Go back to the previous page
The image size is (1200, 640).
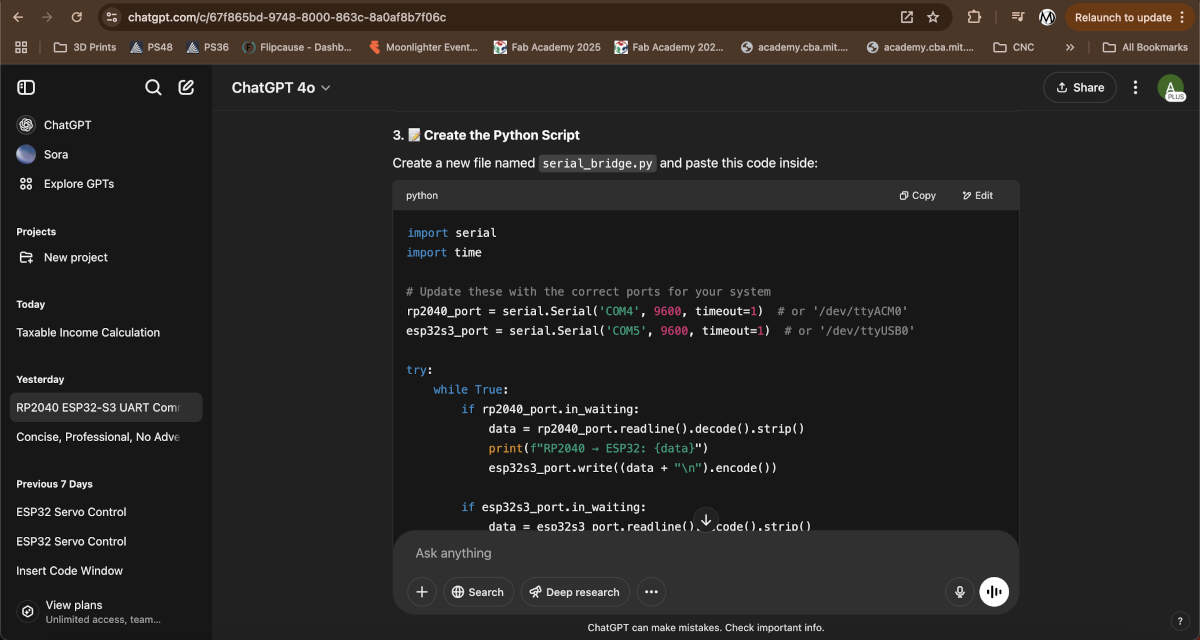click(x=18, y=17)
